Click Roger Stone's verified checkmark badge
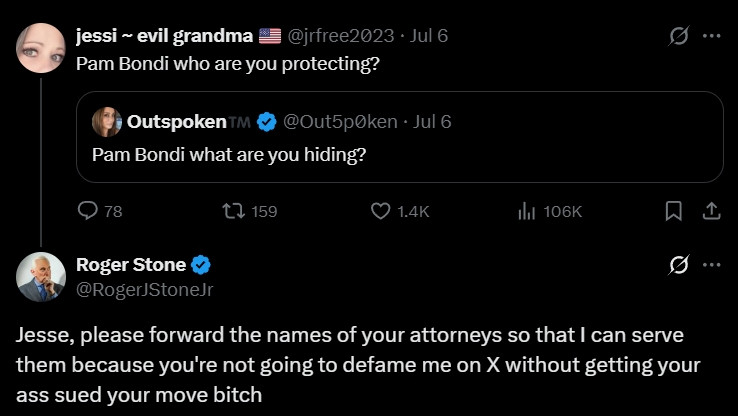The width and height of the screenshot is (738, 416). 201,265
